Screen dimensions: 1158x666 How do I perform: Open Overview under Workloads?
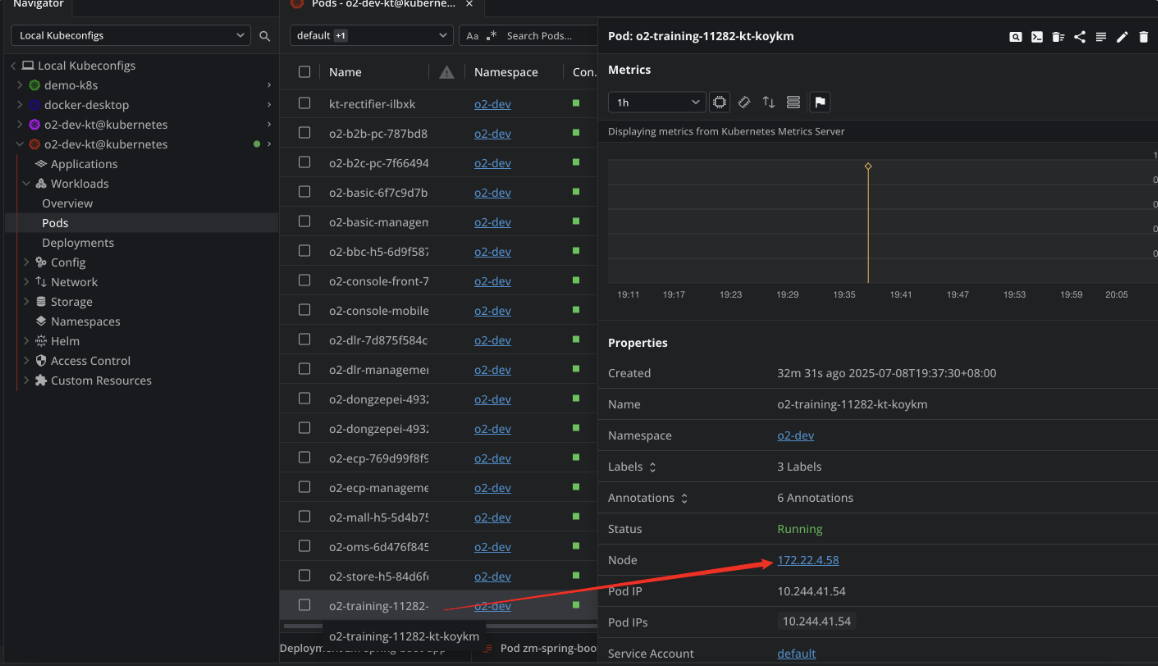[x=67, y=203]
